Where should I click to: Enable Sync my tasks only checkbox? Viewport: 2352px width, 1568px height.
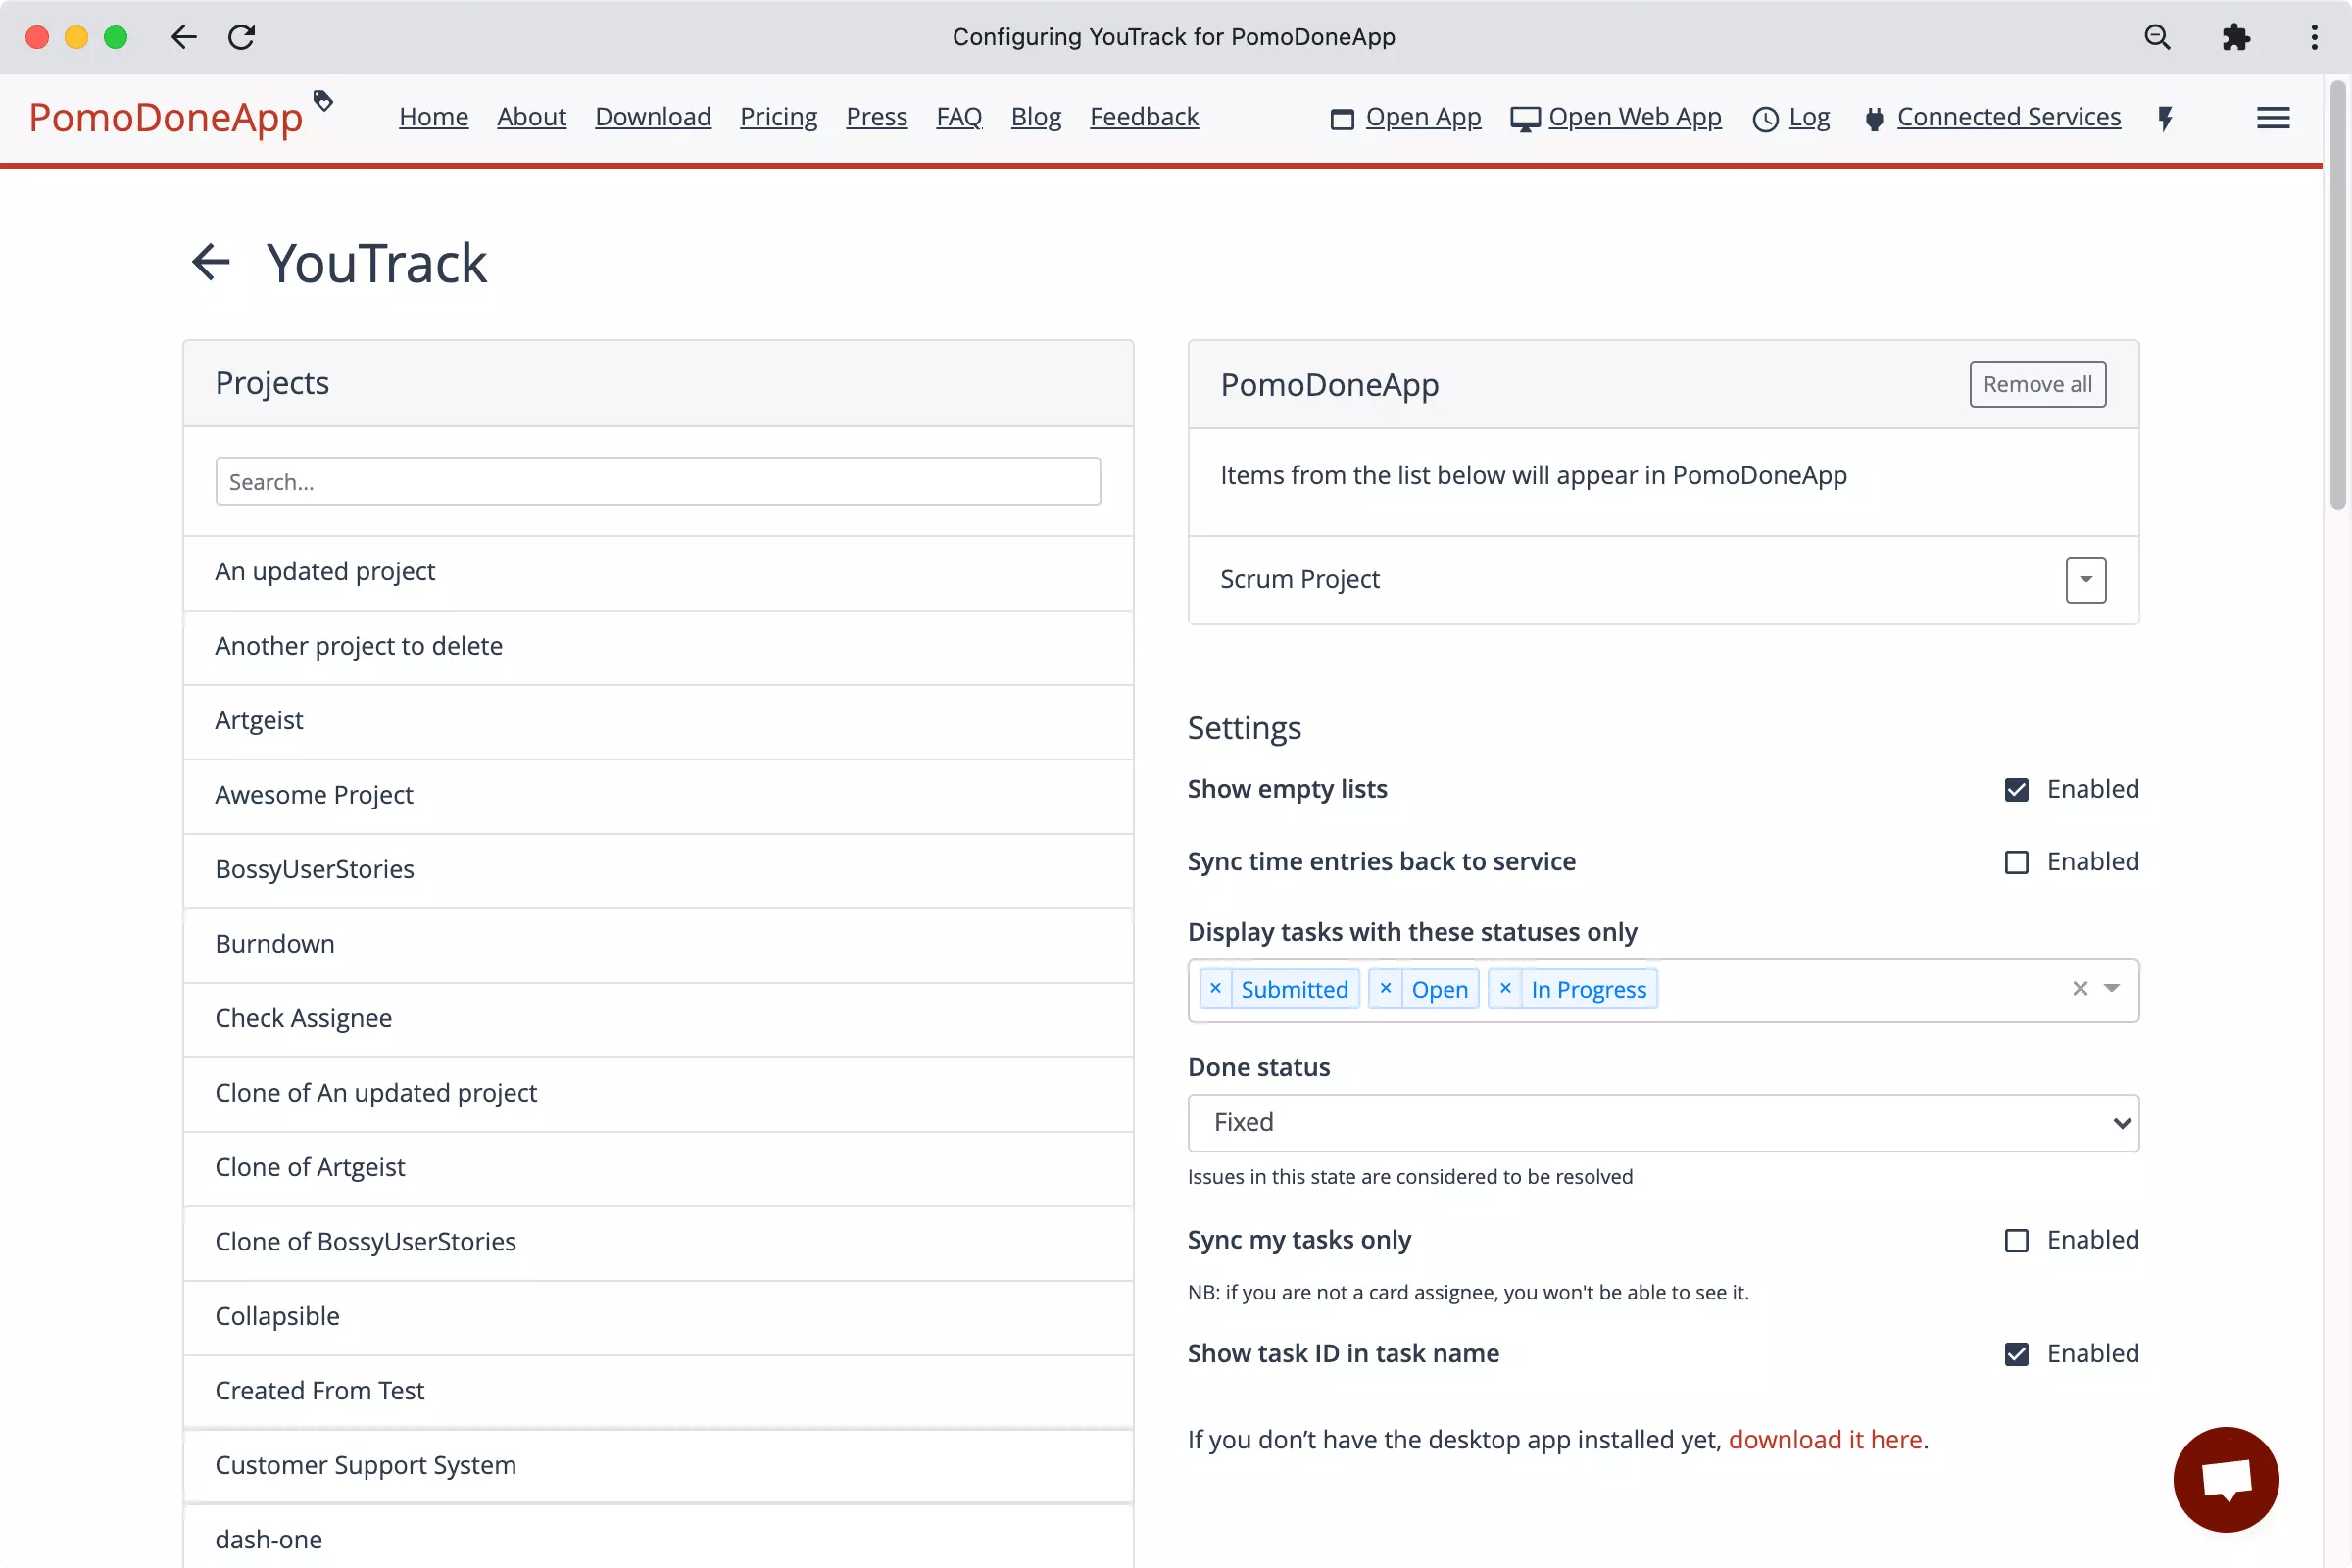click(x=2016, y=1239)
